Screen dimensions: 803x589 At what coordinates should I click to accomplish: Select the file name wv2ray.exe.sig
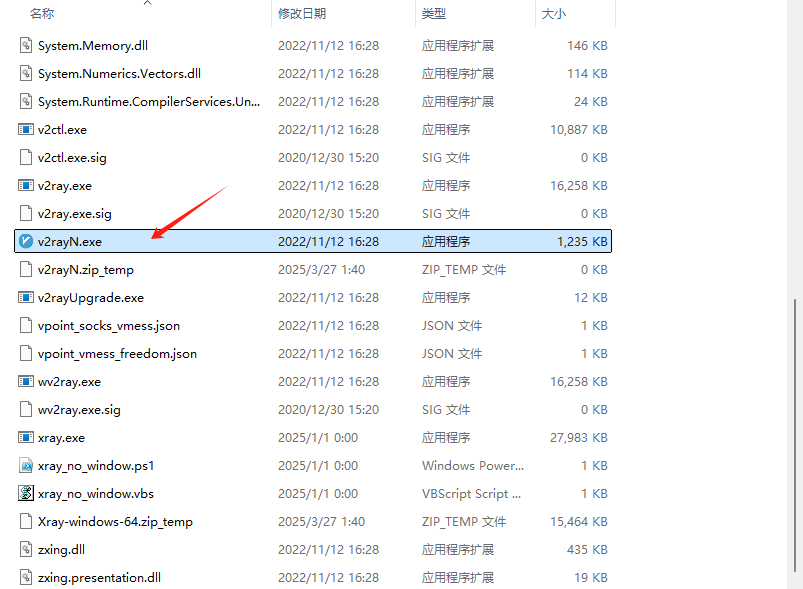tap(79, 410)
